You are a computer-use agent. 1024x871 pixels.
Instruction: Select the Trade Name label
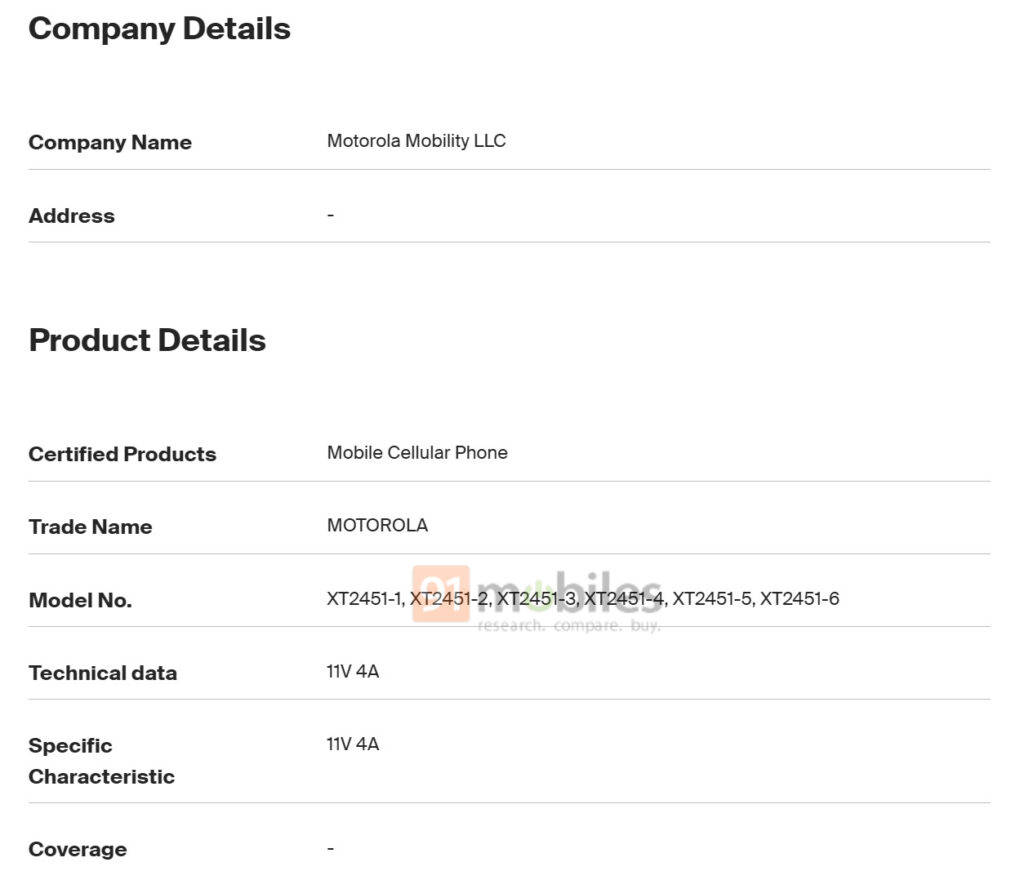point(90,527)
